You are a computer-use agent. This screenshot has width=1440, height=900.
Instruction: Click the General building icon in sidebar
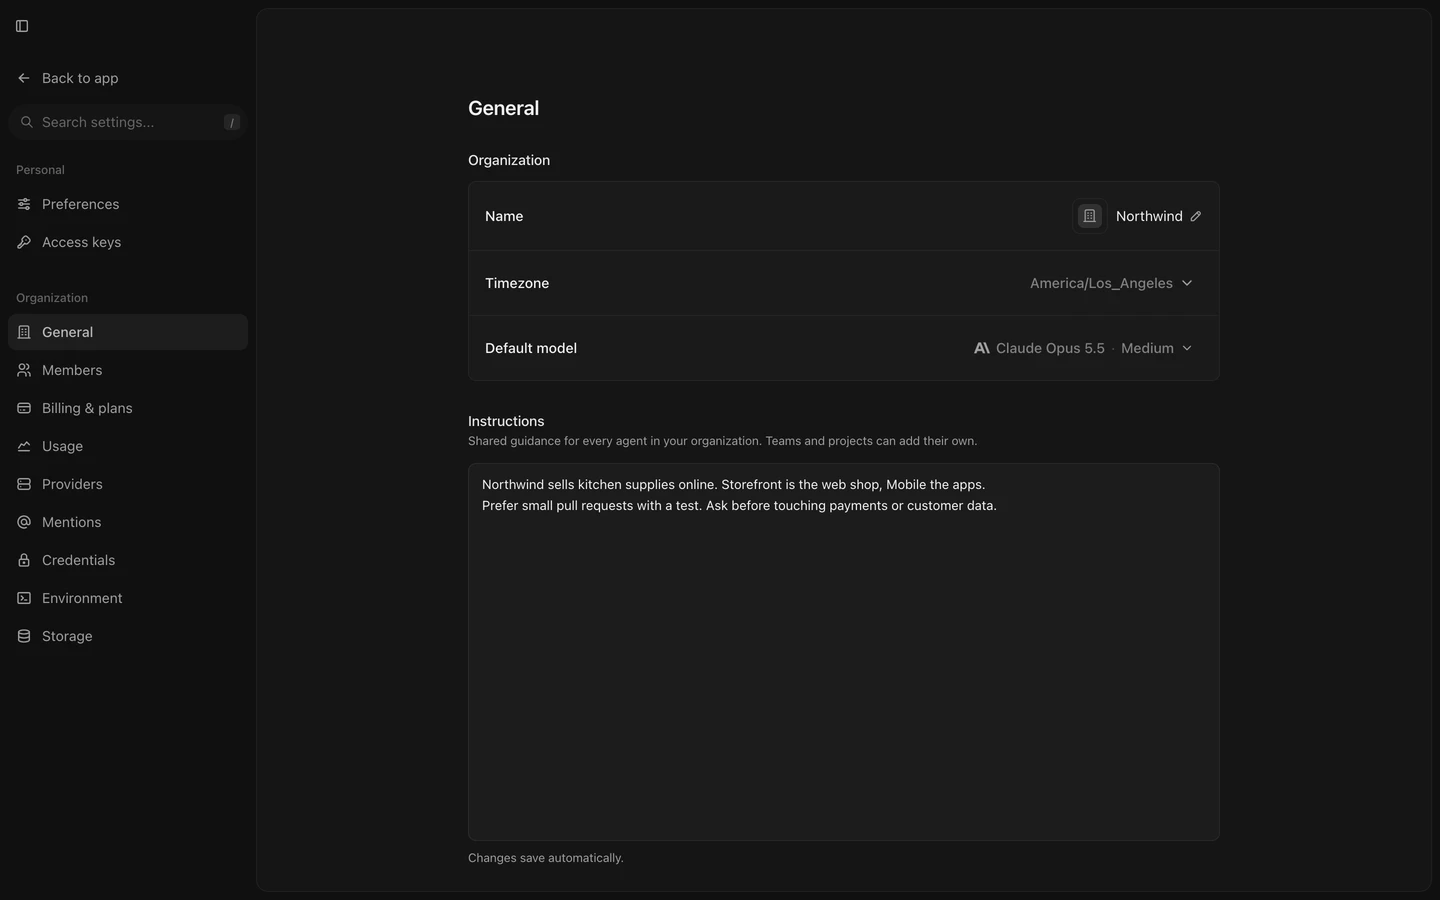24,332
